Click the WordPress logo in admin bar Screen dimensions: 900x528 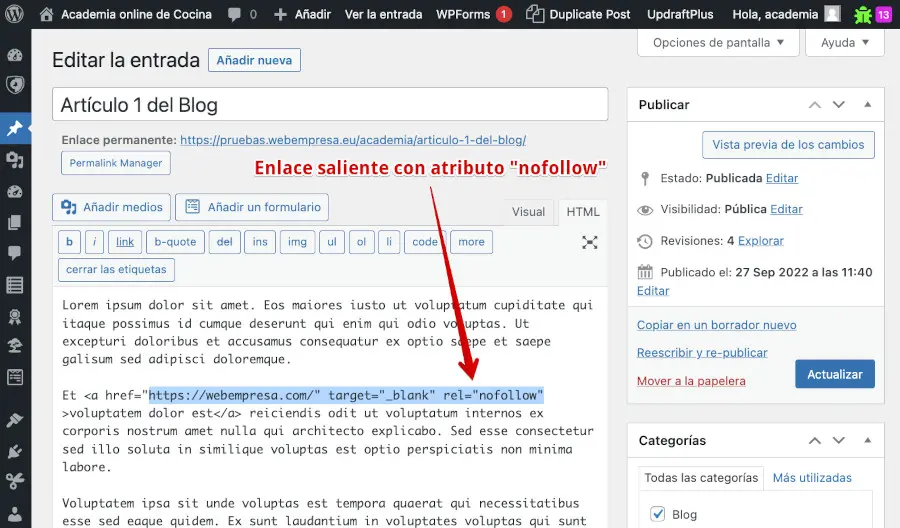[x=15, y=14]
